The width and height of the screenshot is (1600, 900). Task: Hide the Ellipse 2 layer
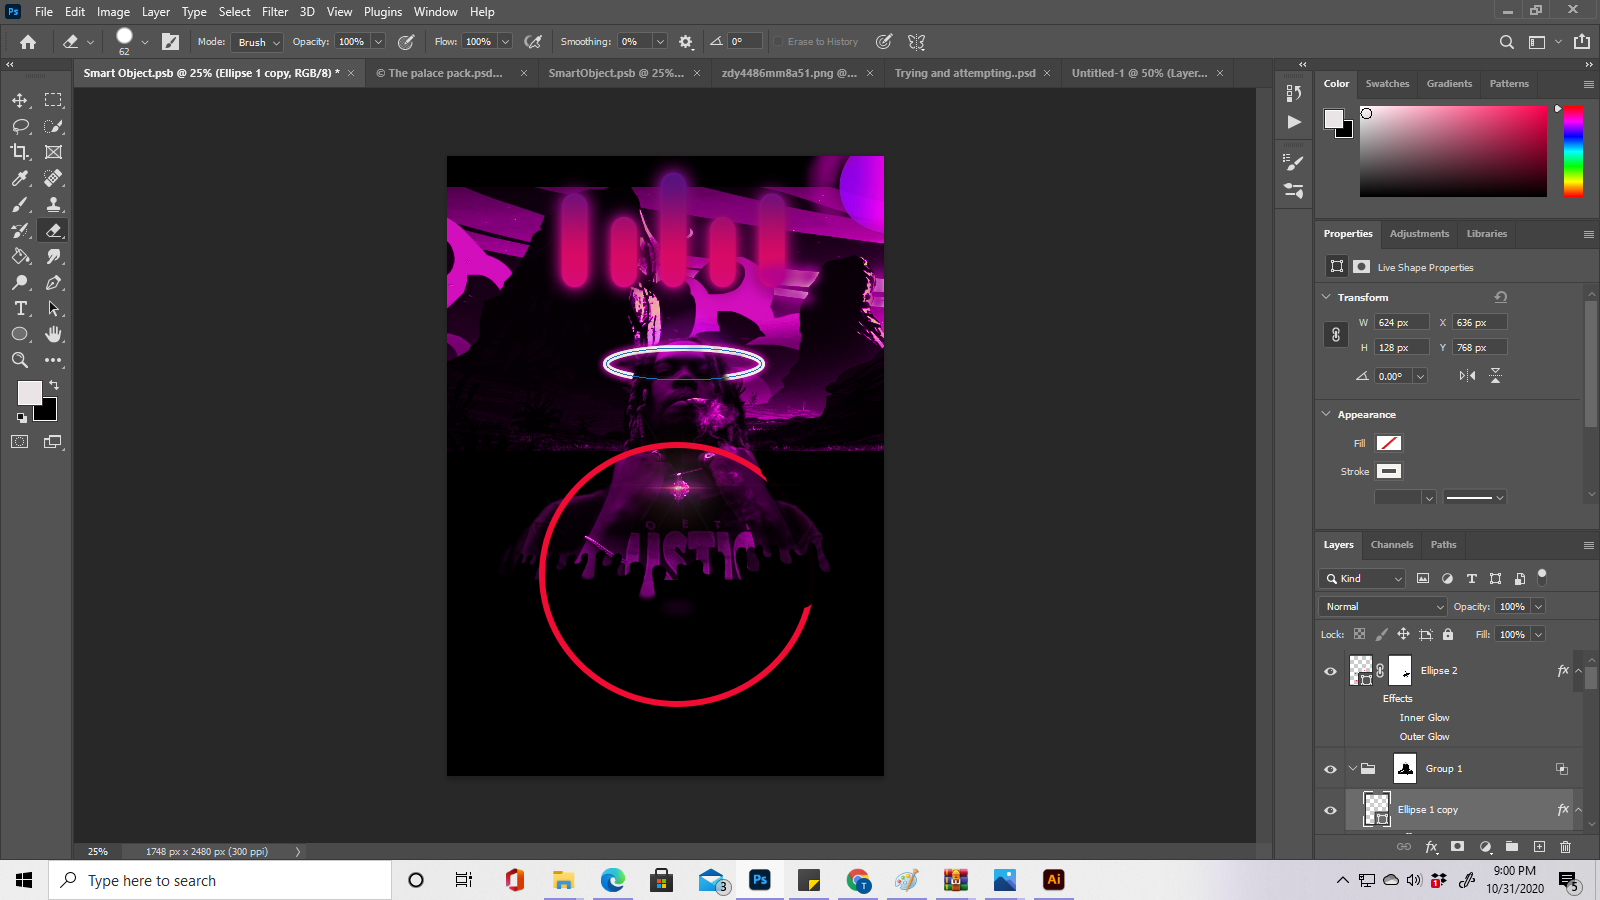point(1330,671)
